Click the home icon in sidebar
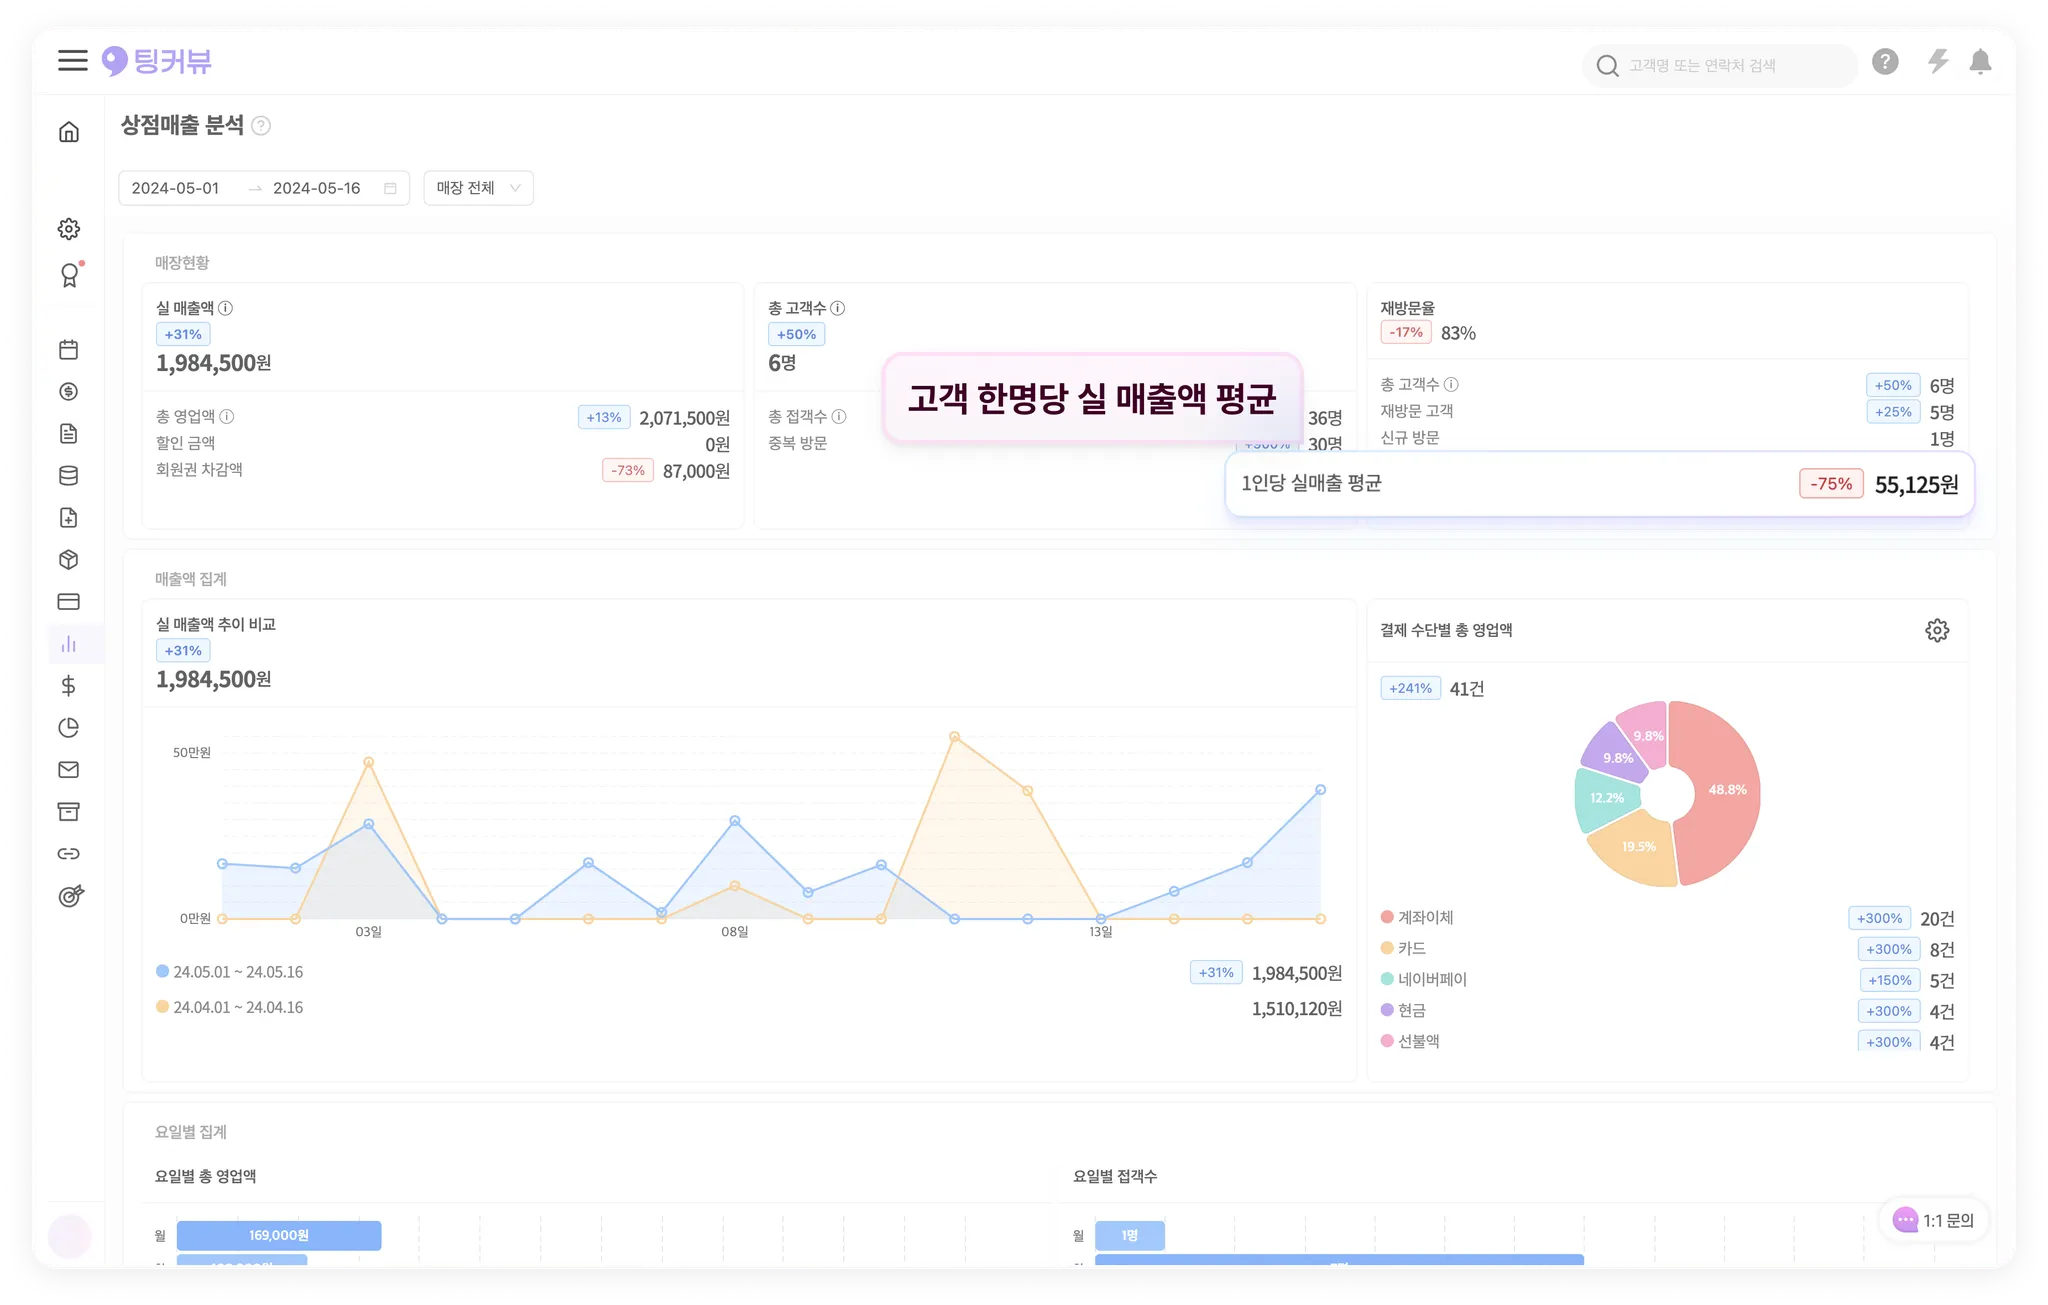This screenshot has width=2048, height=1305. (69, 132)
